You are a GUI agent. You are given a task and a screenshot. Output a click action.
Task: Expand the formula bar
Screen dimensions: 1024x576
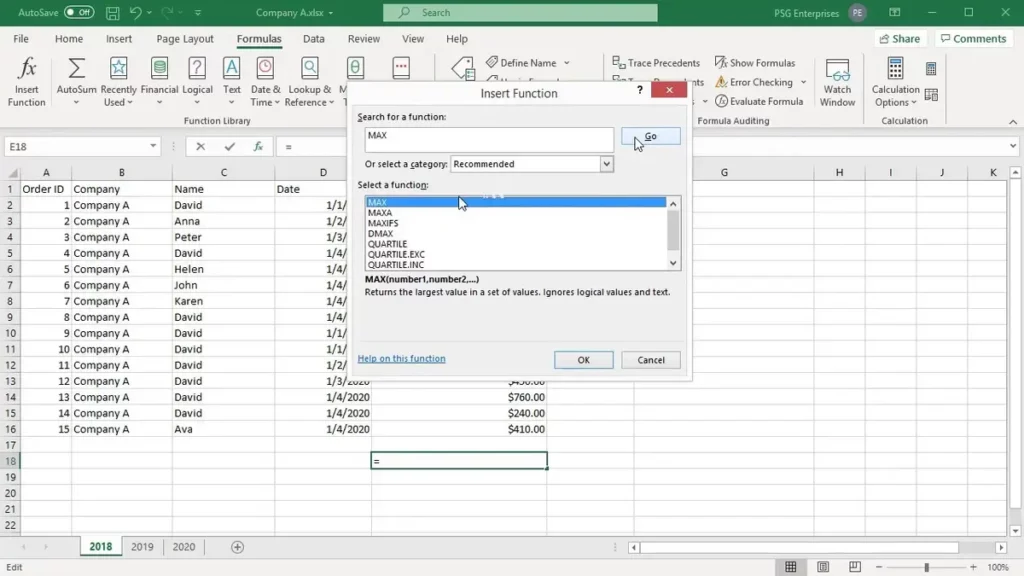tap(1013, 146)
